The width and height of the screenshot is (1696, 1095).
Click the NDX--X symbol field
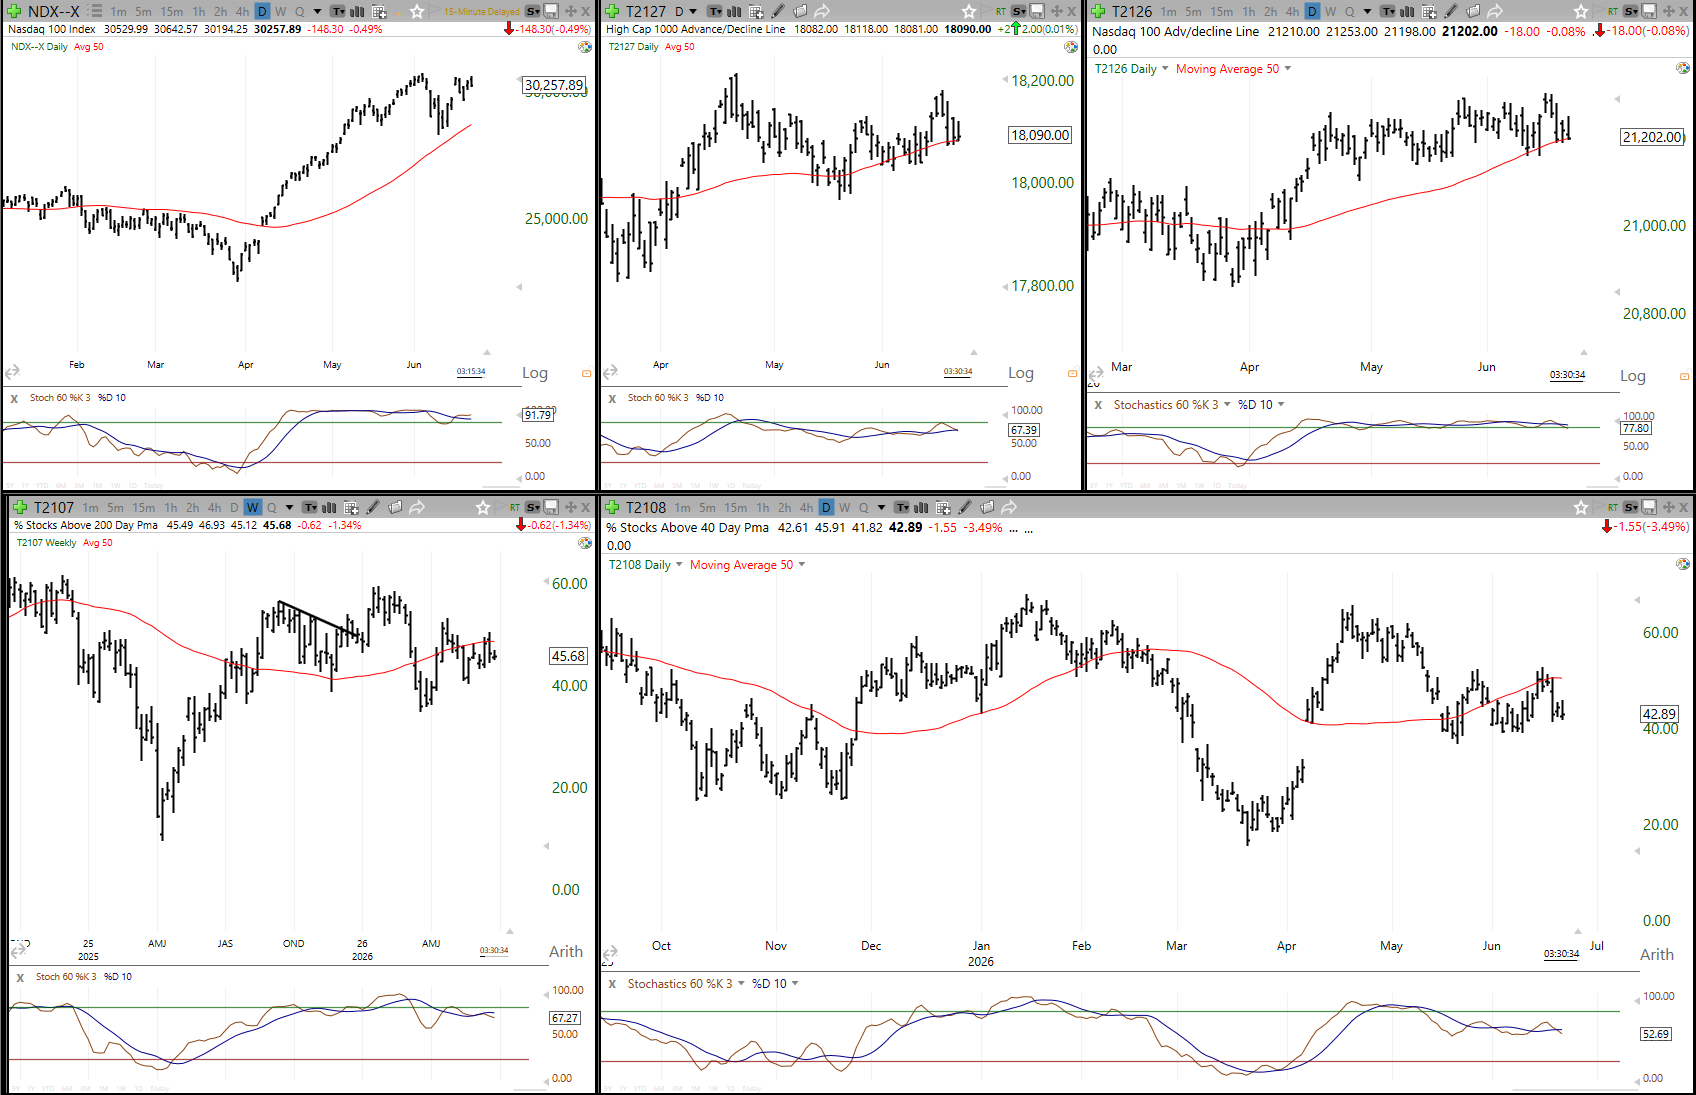[x=54, y=11]
